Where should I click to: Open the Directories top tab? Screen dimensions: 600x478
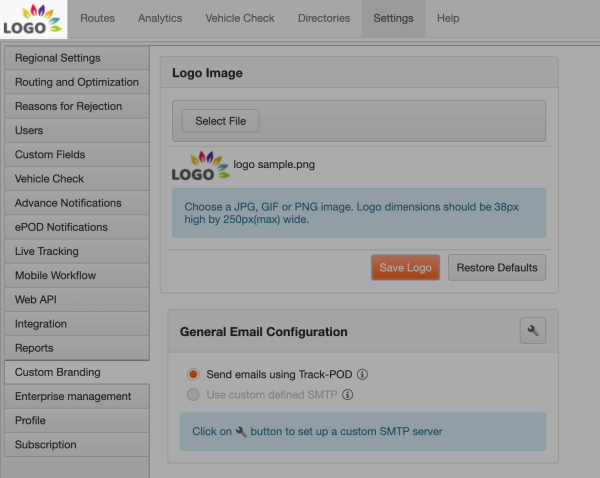pyautogui.click(x=324, y=18)
